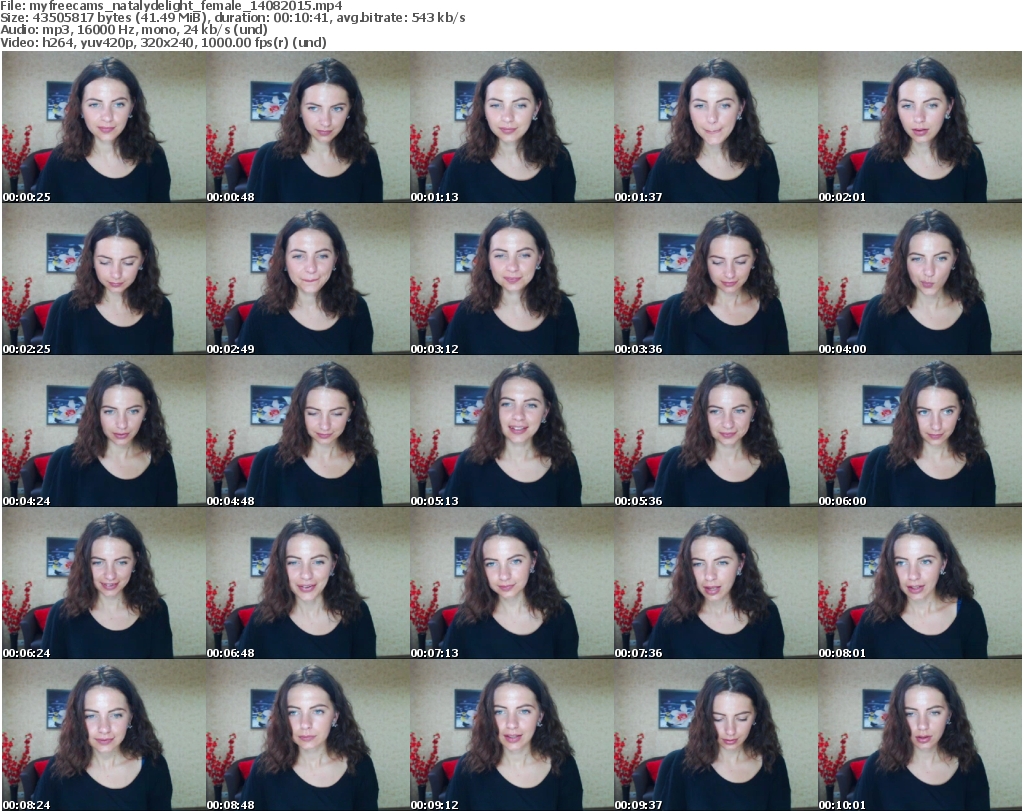Select the thumbnail frame stamped 00:00:48
Viewport: 1024px width, 811px height.
click(308, 127)
